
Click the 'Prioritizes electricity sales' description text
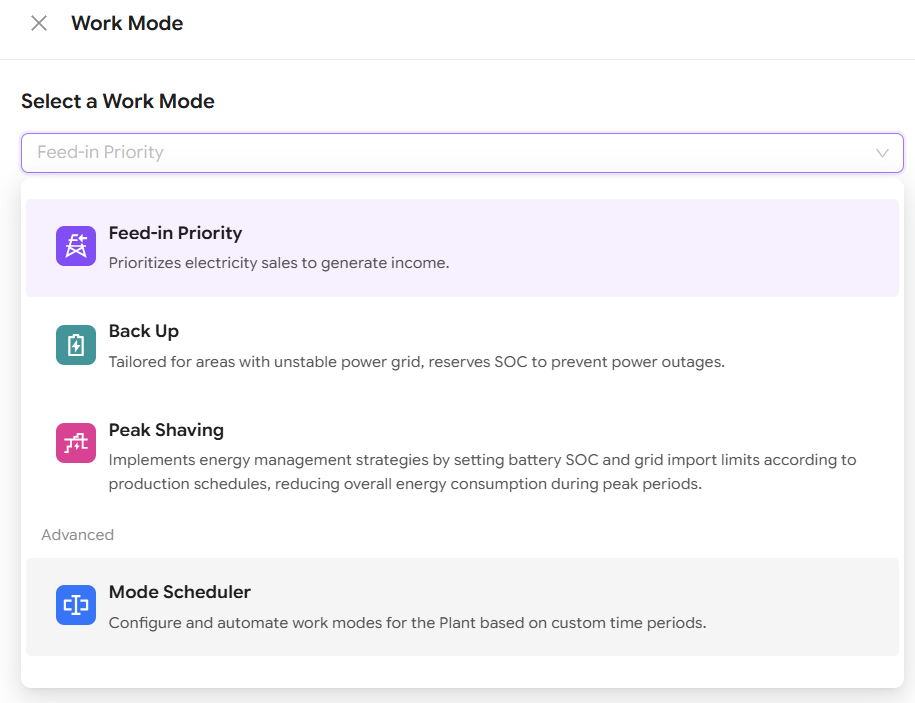279,263
